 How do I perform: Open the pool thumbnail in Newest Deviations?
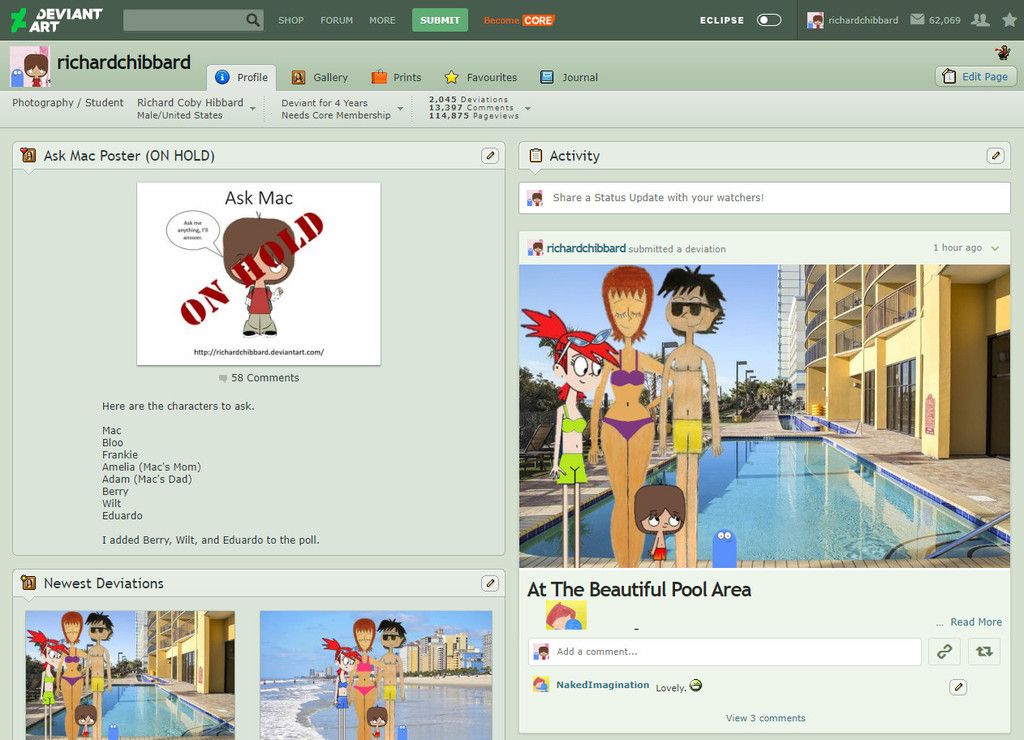[130, 675]
